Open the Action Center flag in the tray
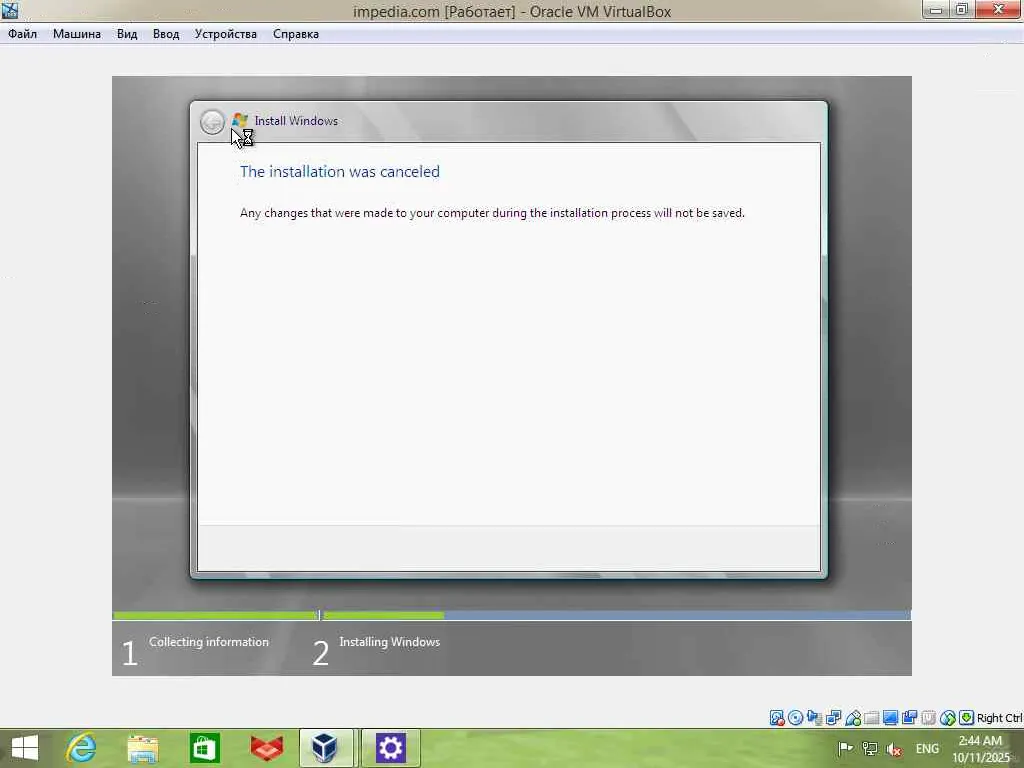 coord(846,748)
